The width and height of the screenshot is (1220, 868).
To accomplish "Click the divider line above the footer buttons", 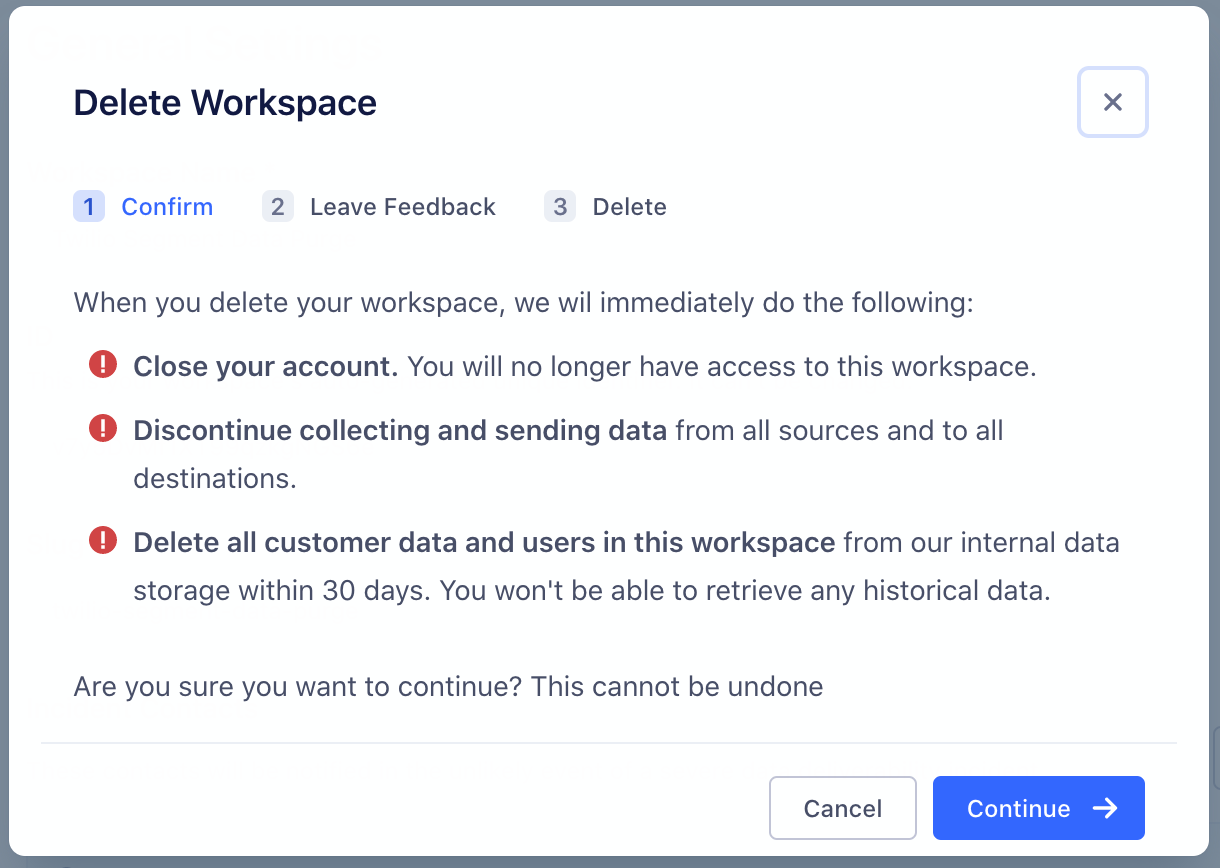I will pyautogui.click(x=610, y=743).
